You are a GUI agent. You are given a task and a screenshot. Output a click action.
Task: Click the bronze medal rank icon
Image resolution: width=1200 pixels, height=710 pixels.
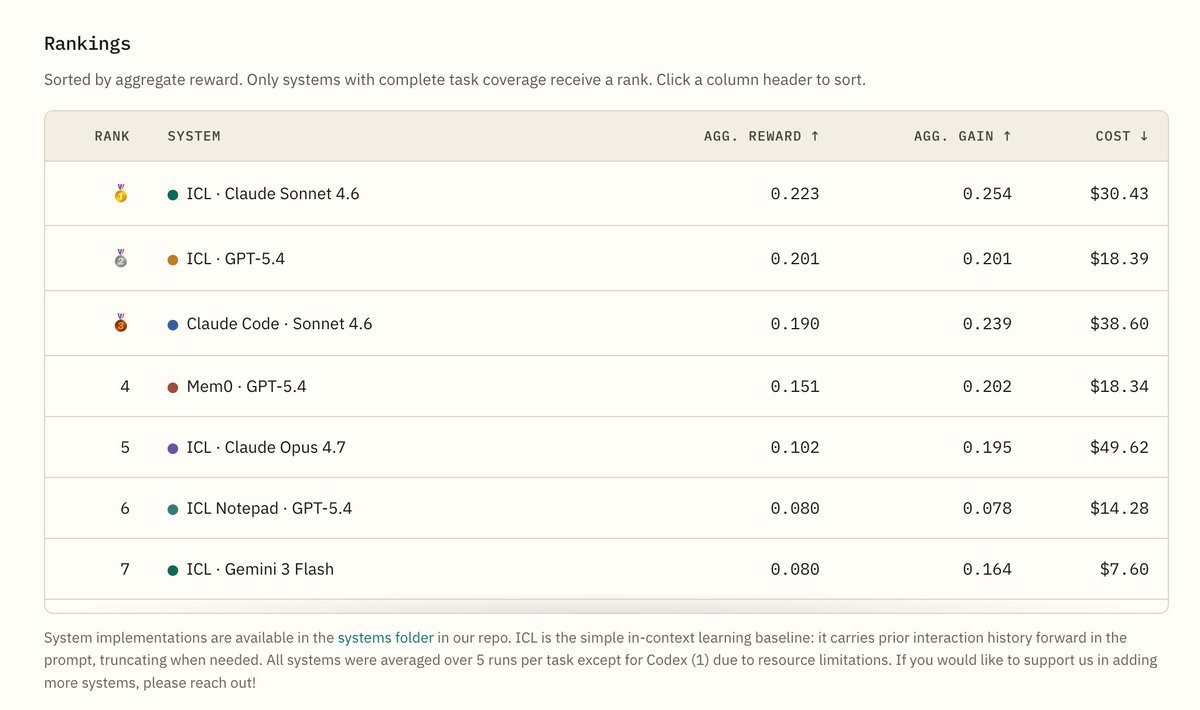click(120, 323)
